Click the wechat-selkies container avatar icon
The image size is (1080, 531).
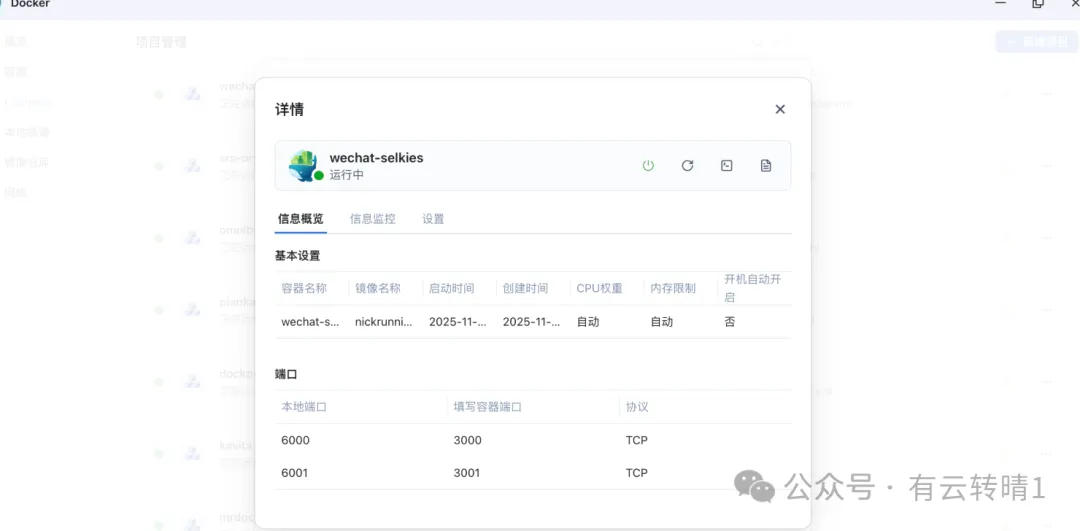pos(304,165)
